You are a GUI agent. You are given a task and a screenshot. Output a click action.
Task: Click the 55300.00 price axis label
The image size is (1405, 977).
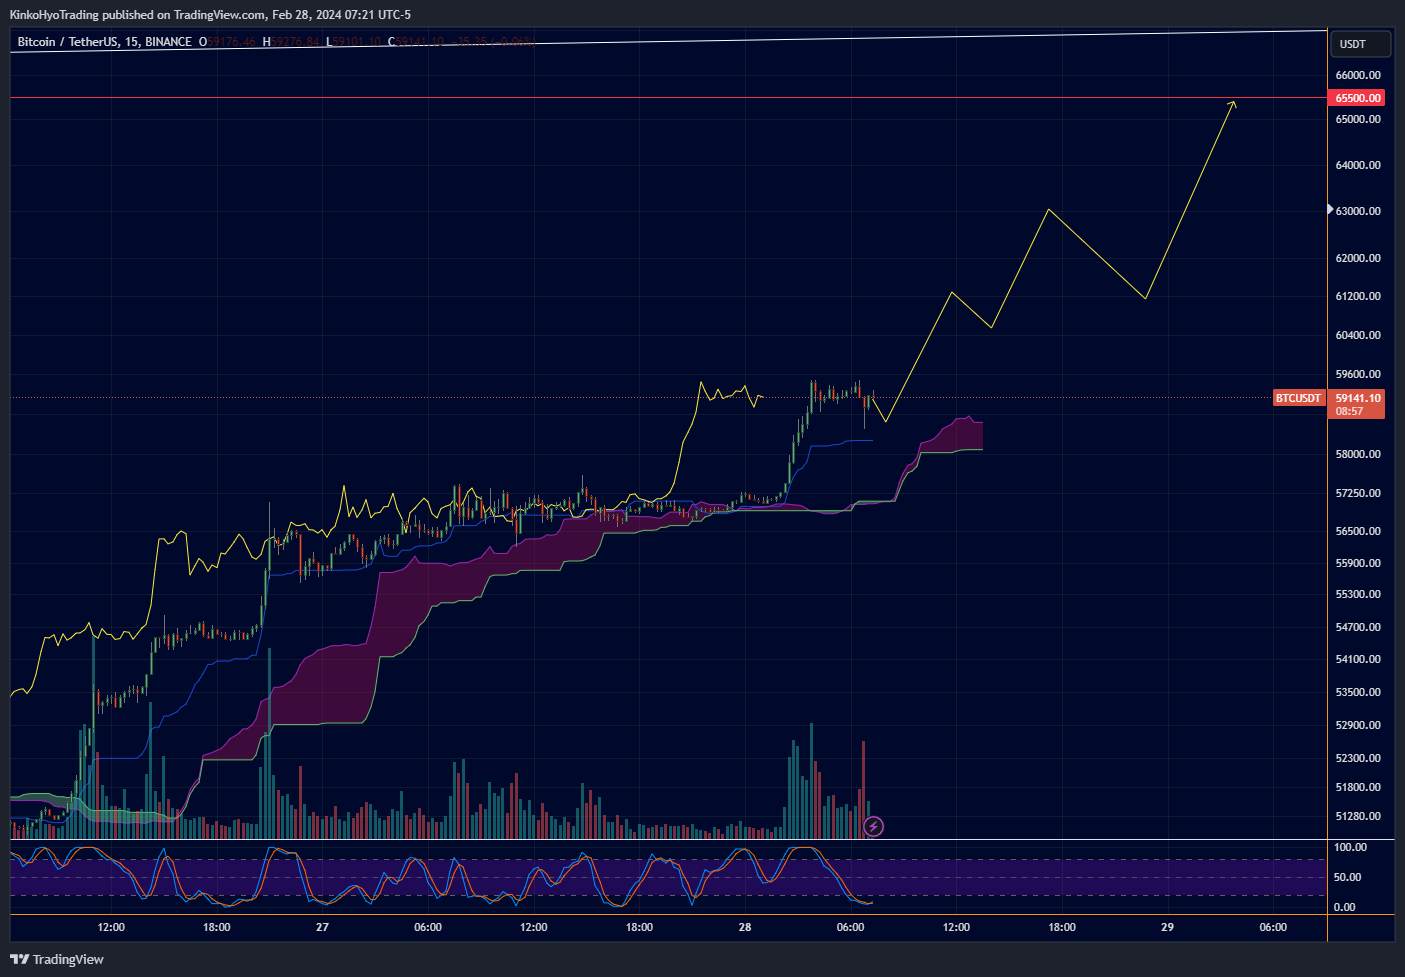[1358, 594]
